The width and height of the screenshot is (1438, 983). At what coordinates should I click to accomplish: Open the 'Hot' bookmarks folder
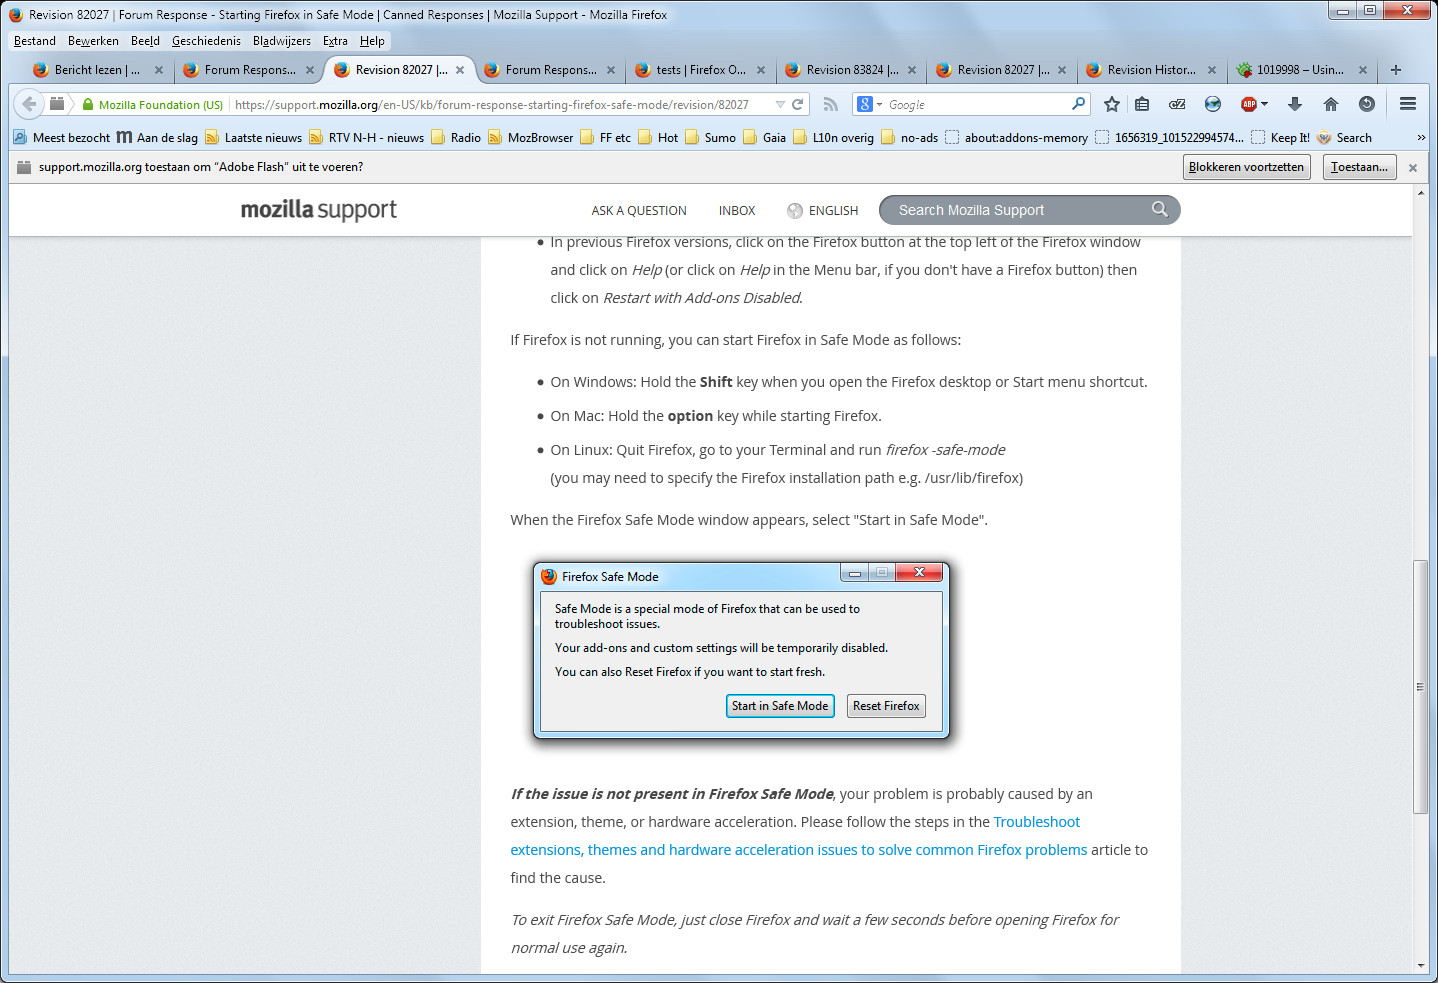(658, 138)
